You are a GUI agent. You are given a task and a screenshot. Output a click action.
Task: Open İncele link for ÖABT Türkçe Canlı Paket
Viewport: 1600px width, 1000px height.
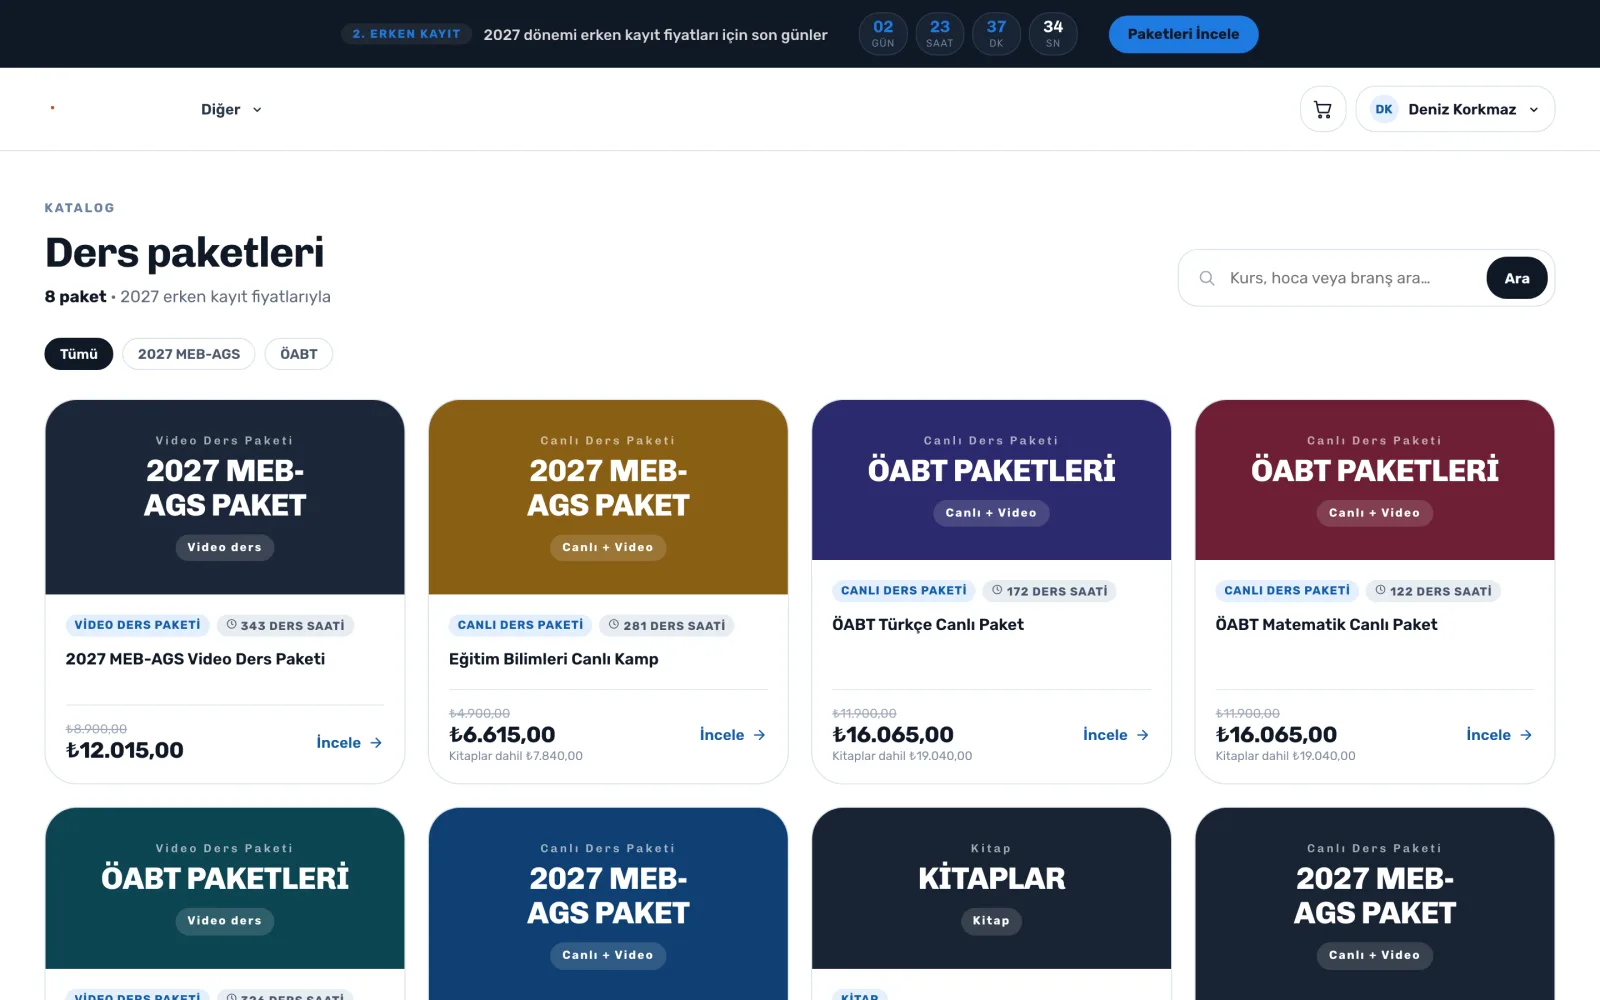pyautogui.click(x=1116, y=735)
